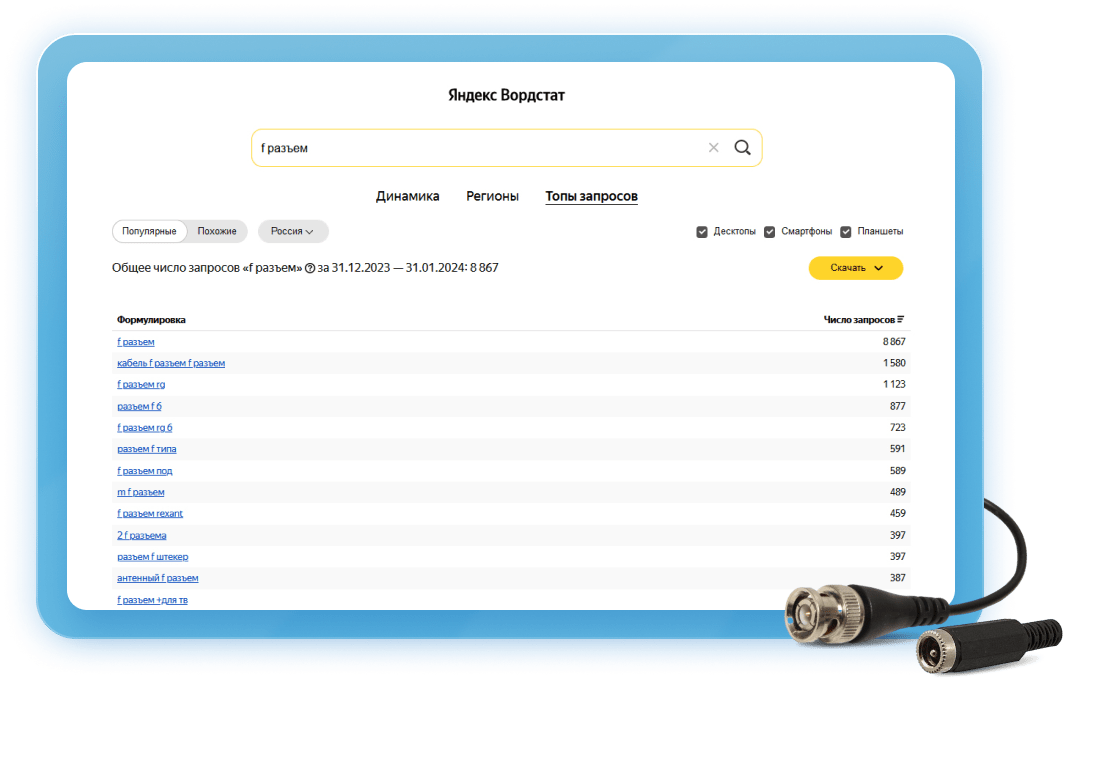Select the value 591 in the table

click(x=898, y=449)
